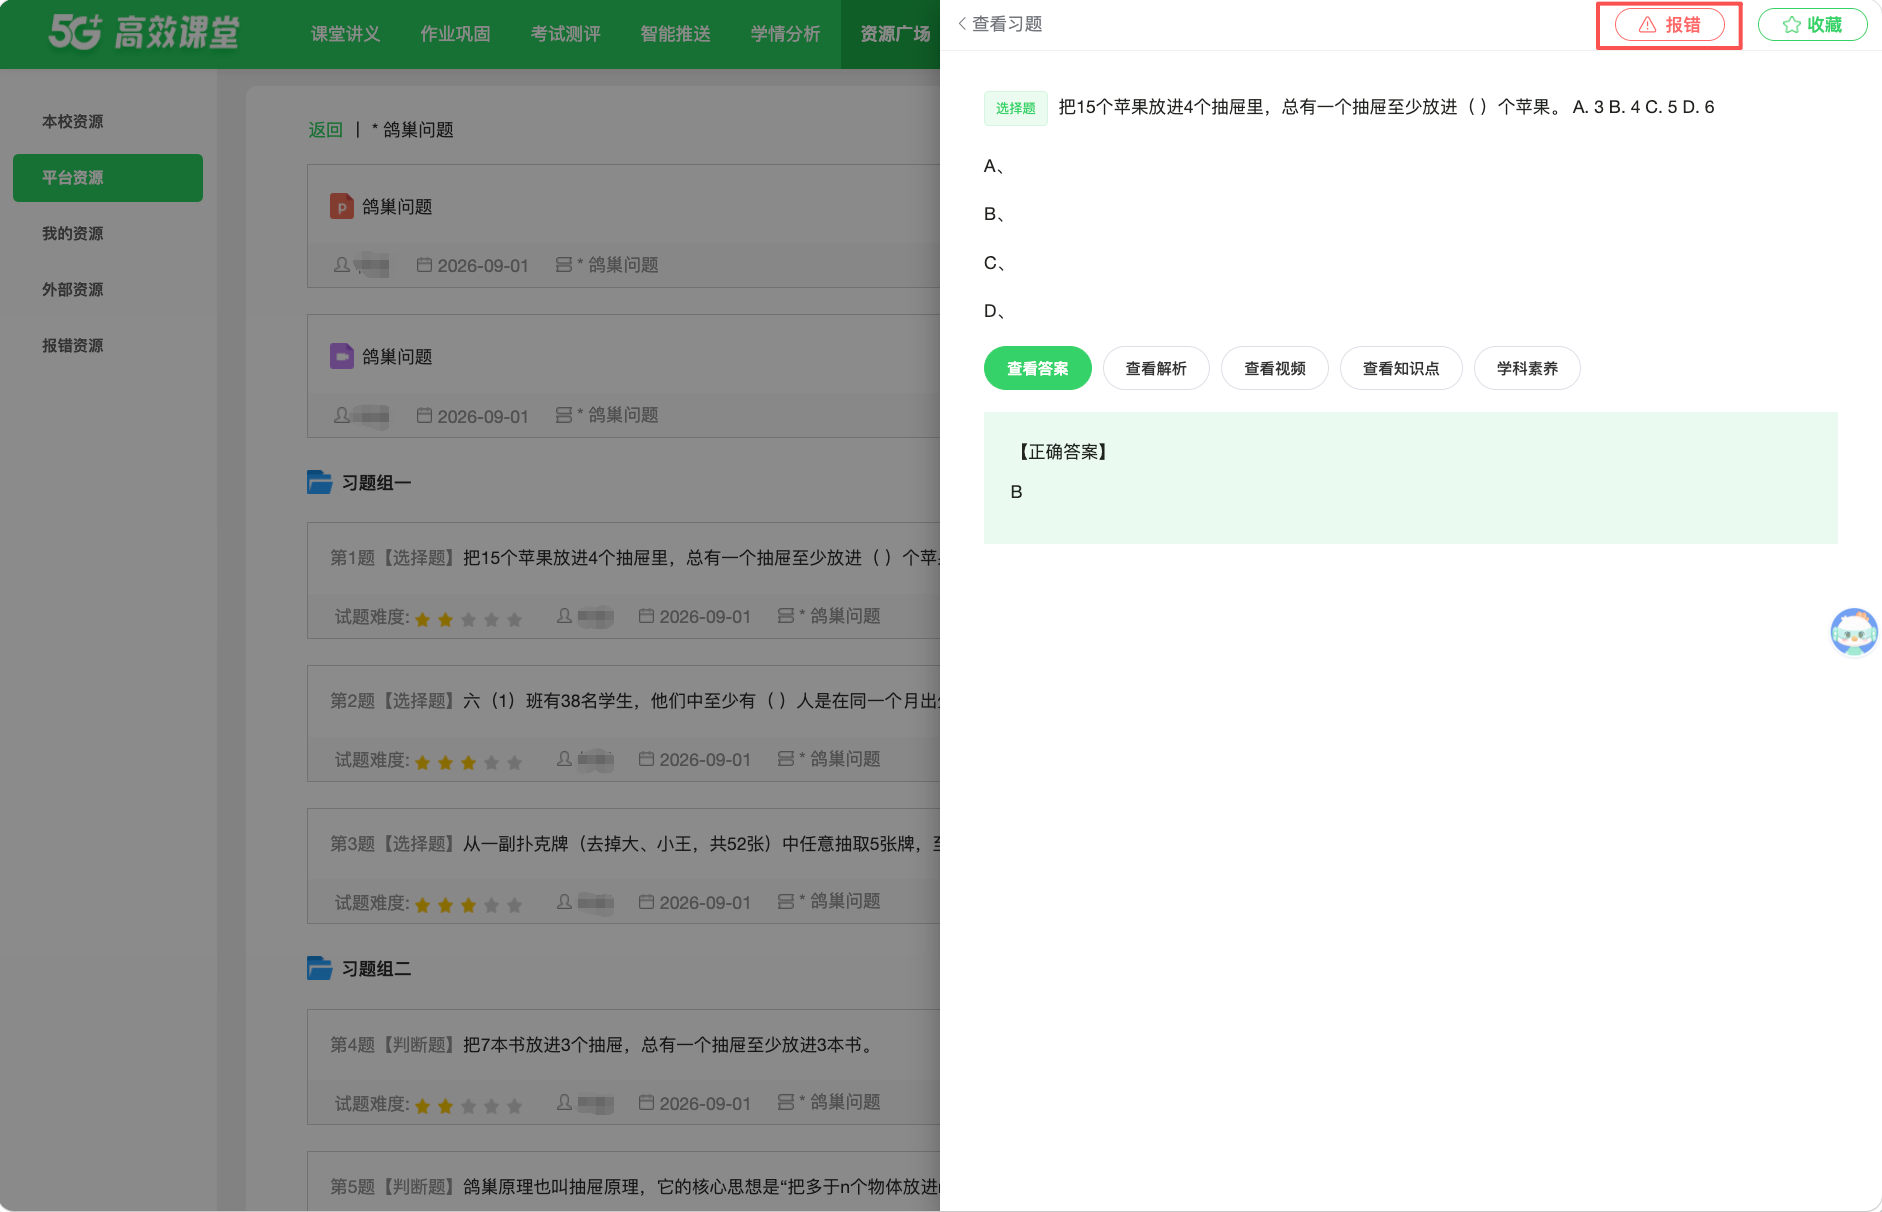This screenshot has height=1212, width=1882.
Task: Click the 收藏 button
Action: point(1812,25)
